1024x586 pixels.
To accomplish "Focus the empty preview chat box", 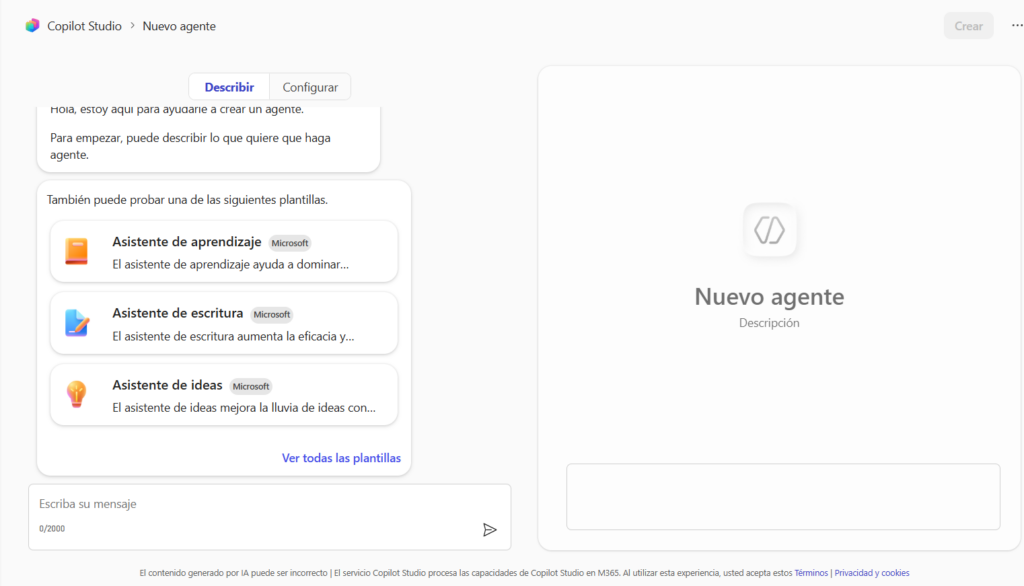I will click(x=783, y=496).
